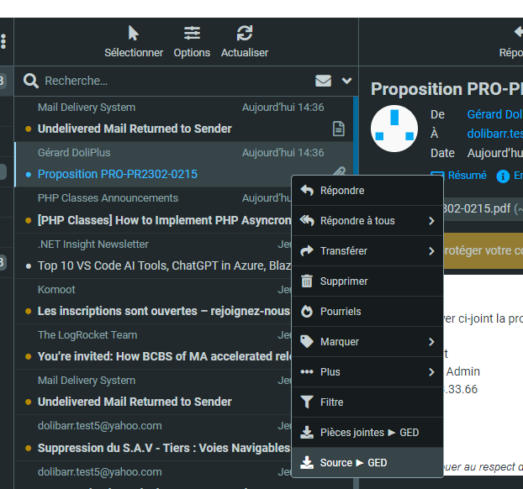Click the blue info circle icon
The image size is (523, 489).
click(x=503, y=176)
